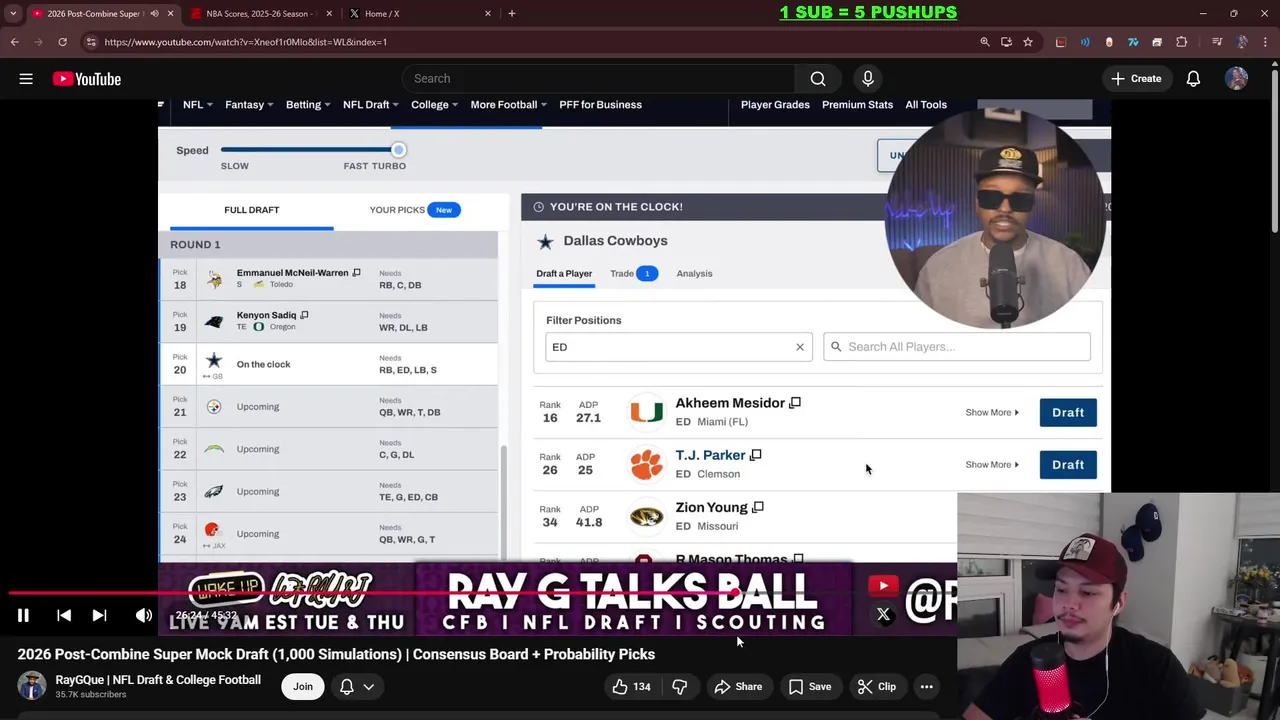The height and width of the screenshot is (720, 1280).
Task: Click the YouTube search magnifier button
Action: [x=818, y=79]
